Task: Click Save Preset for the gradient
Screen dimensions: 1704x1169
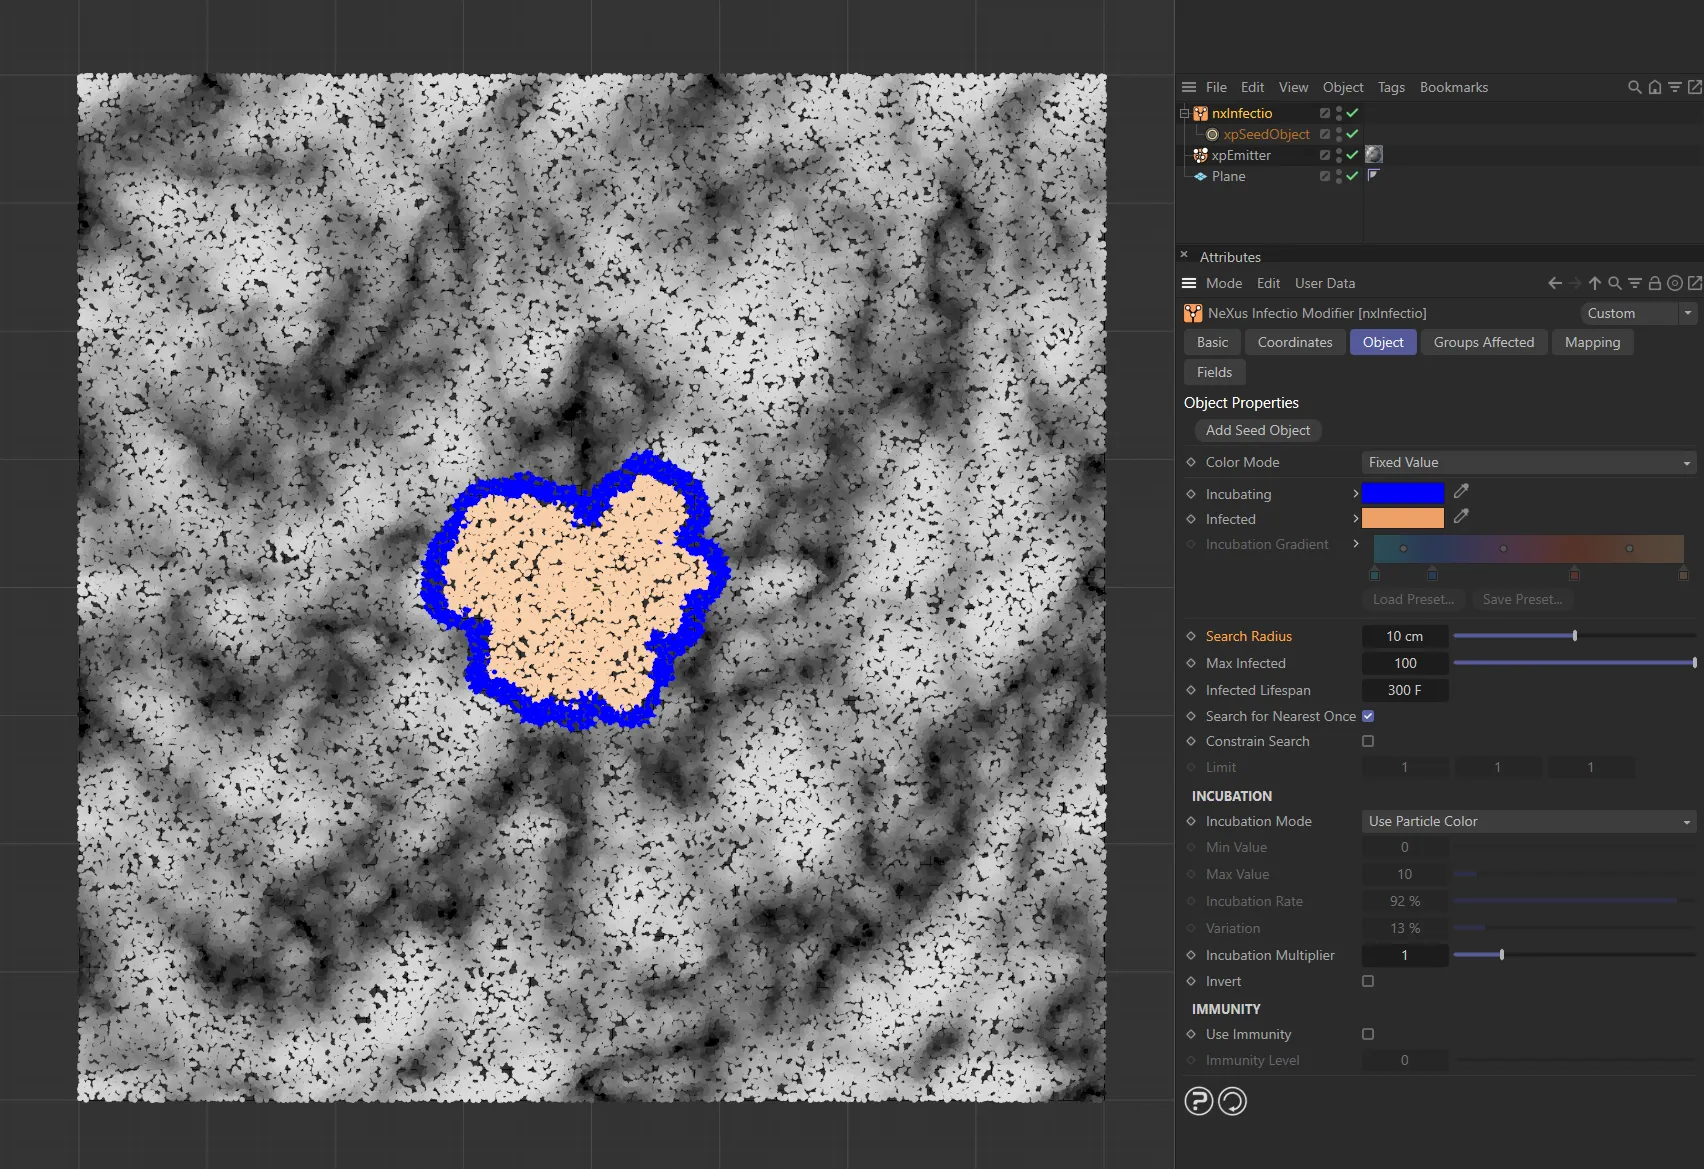Action: click(x=1521, y=599)
